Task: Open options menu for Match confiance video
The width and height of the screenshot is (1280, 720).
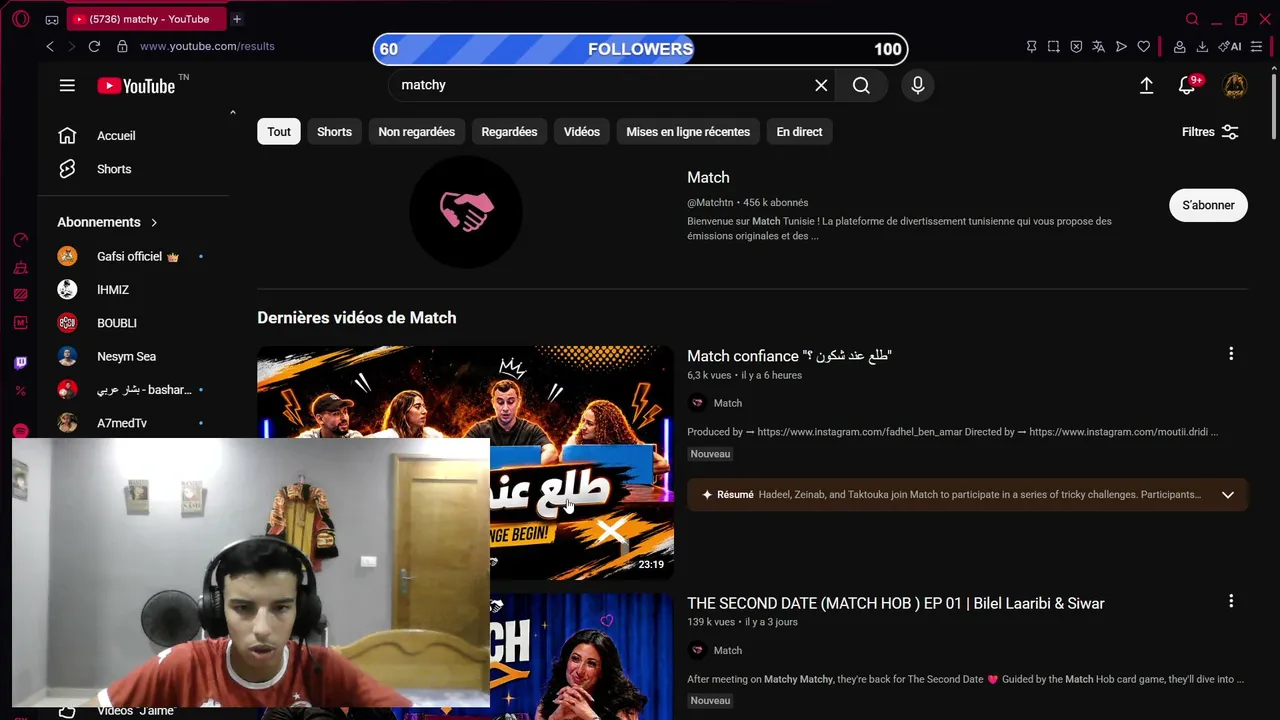Action: pyautogui.click(x=1231, y=354)
